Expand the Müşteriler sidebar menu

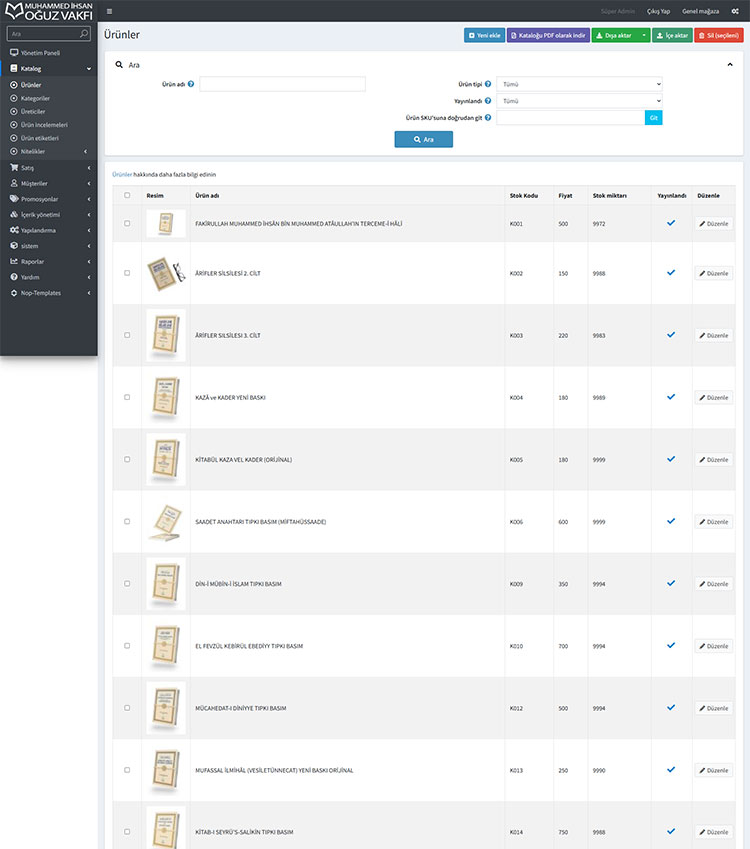49,184
